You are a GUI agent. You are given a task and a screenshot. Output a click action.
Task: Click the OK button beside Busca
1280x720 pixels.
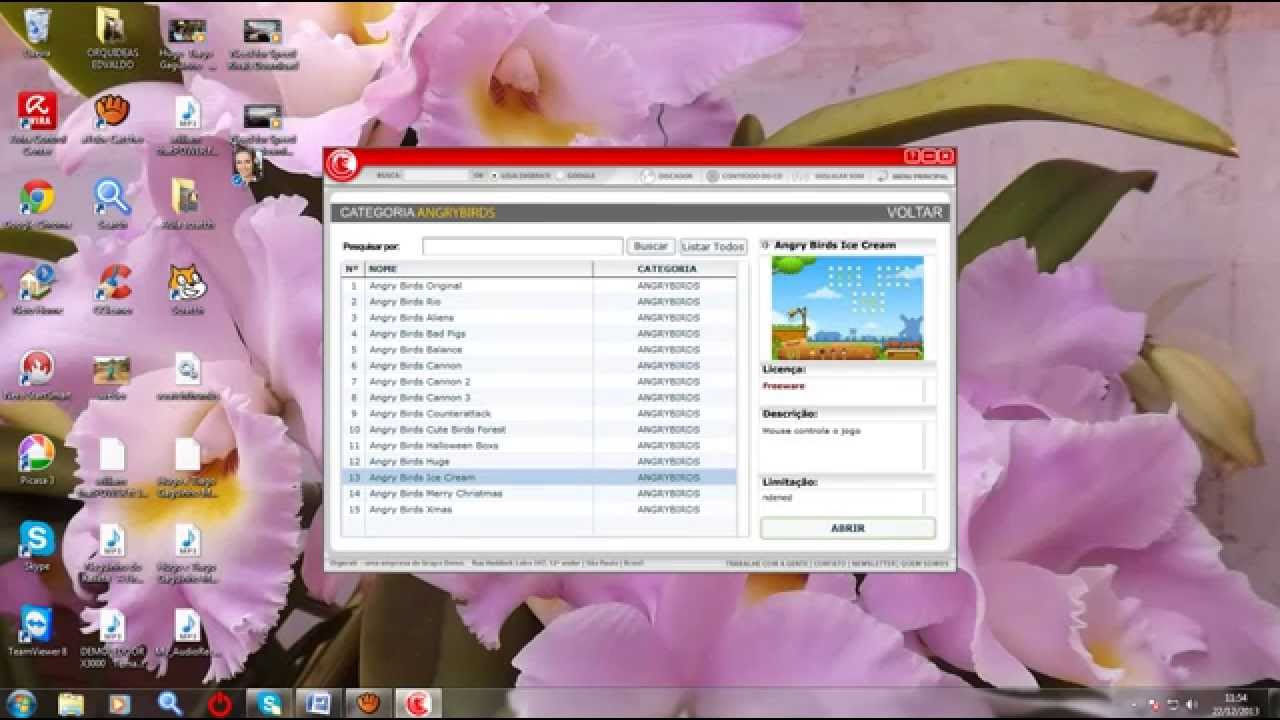[478, 175]
